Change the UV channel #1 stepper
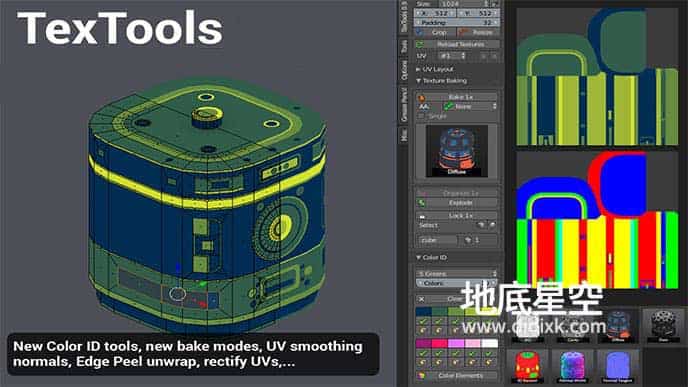Image resolution: width=688 pixels, height=387 pixels. (452, 56)
